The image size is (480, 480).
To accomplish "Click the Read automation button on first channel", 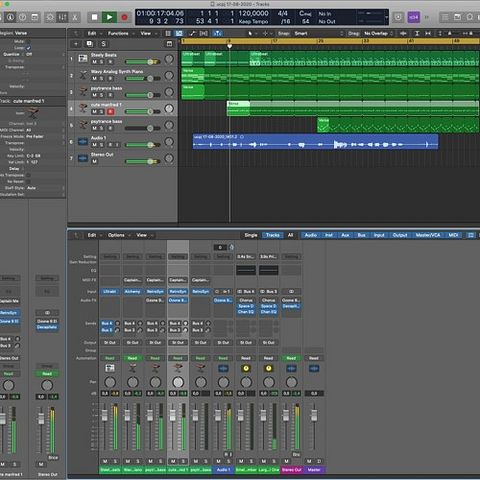I will click(110, 358).
